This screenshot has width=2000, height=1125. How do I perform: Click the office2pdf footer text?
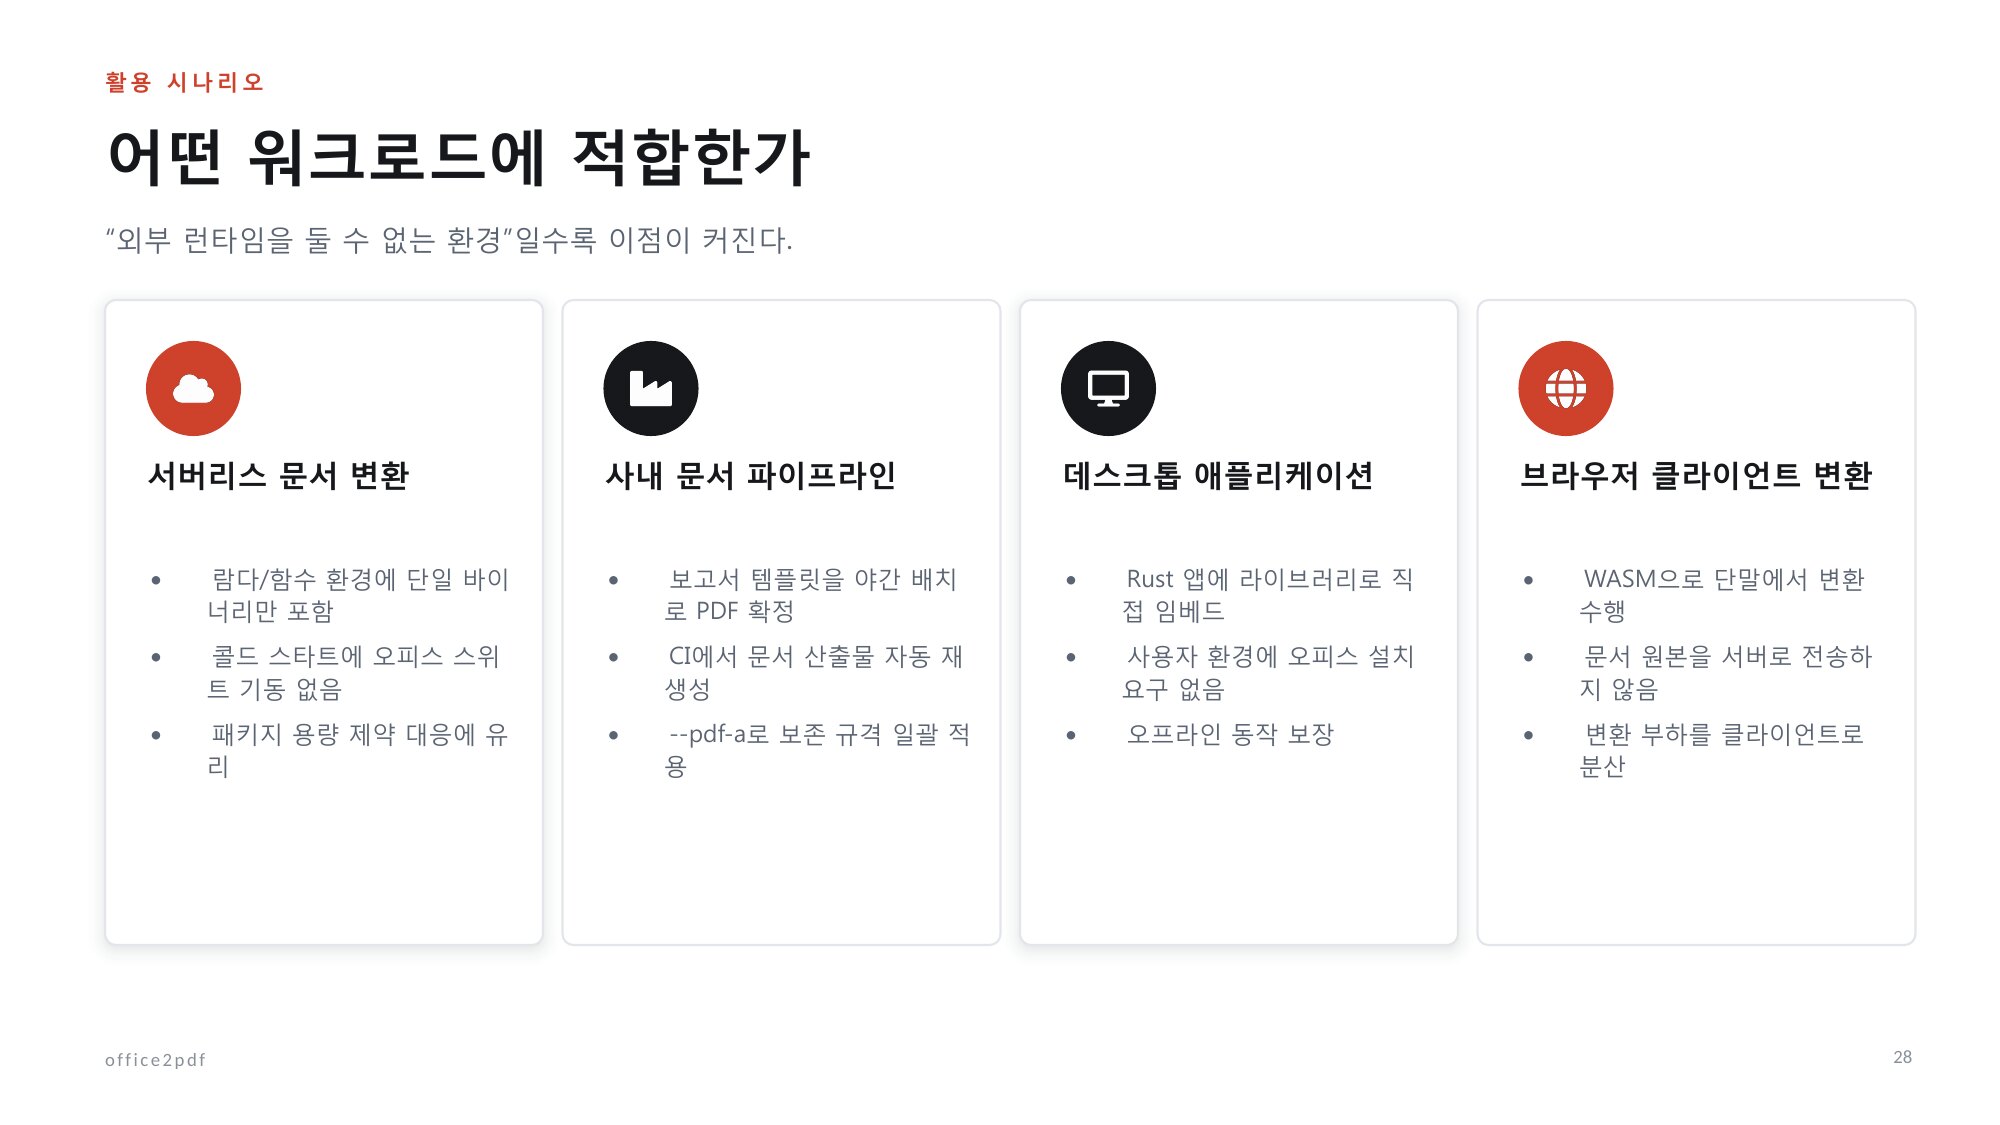155,1060
